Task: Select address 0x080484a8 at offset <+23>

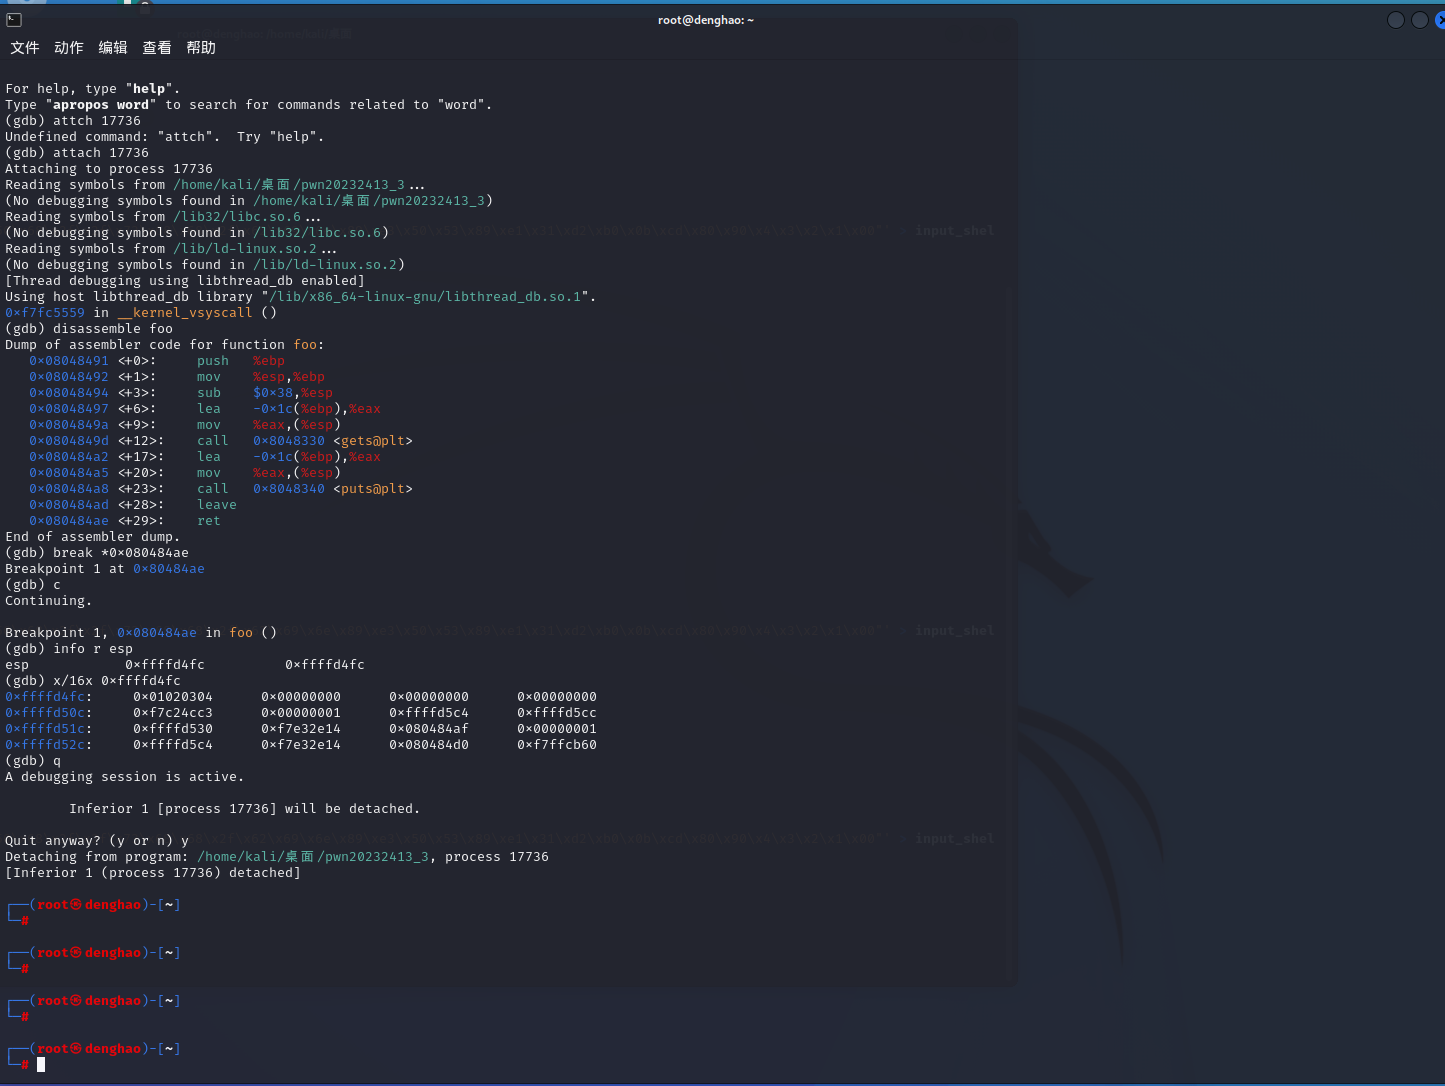Action: coord(69,489)
